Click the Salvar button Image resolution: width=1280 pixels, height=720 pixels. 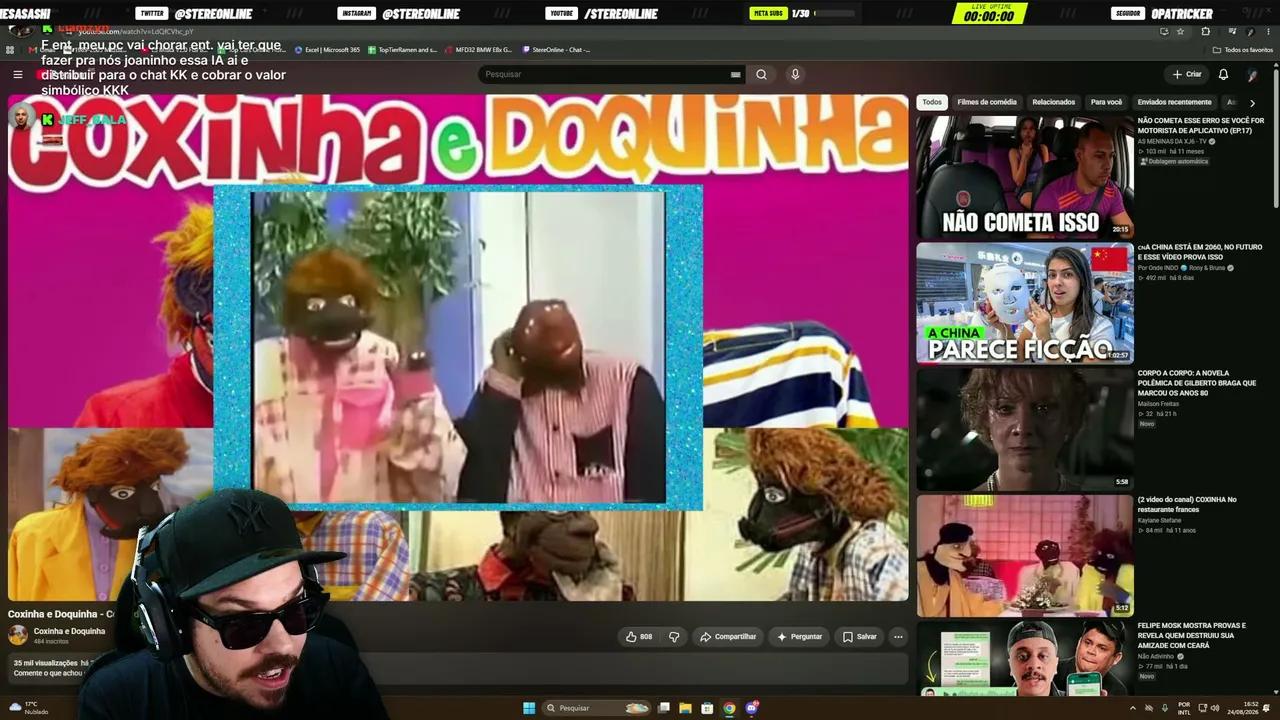859,636
